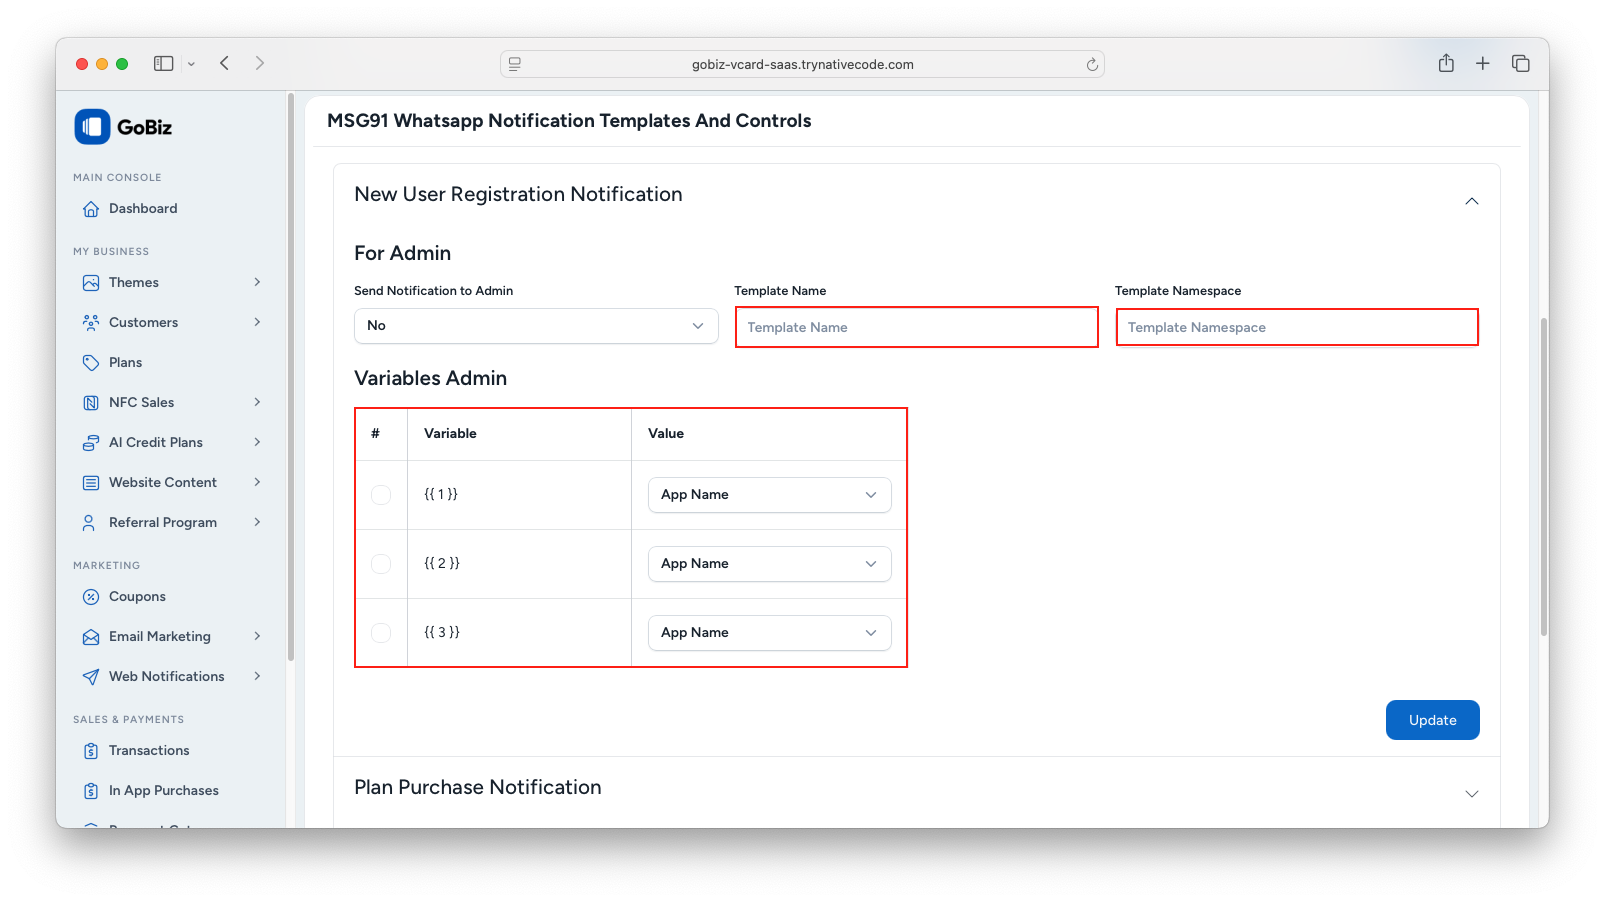
Task: Open the value dropdown for {{ 2 }}
Action: 769,564
